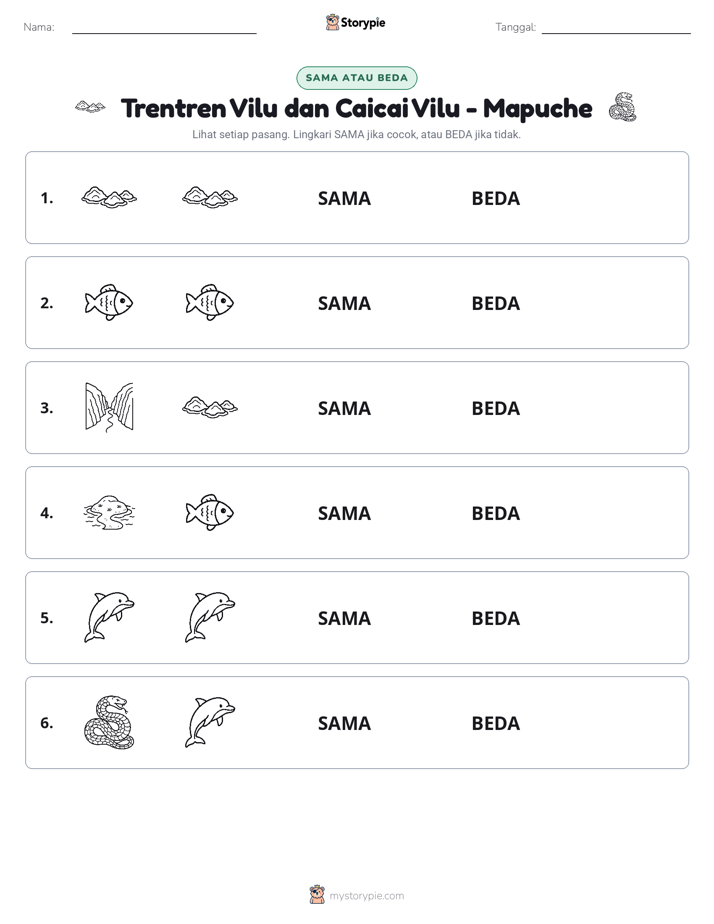Viewport: 714px width, 924px height.
Task: Select SAMA for row 1
Action: (344, 199)
